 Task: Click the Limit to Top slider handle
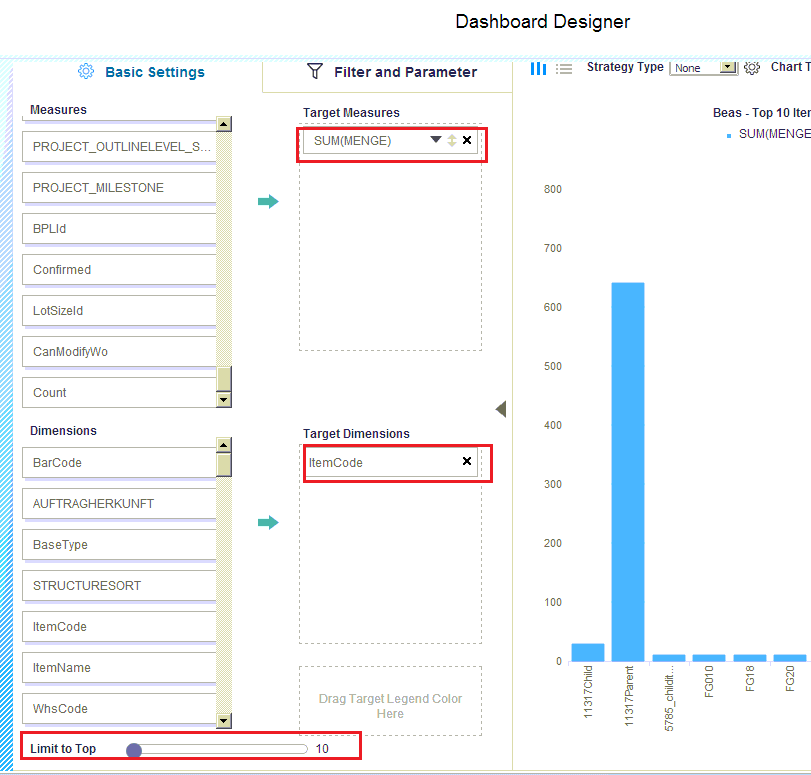tap(134, 749)
